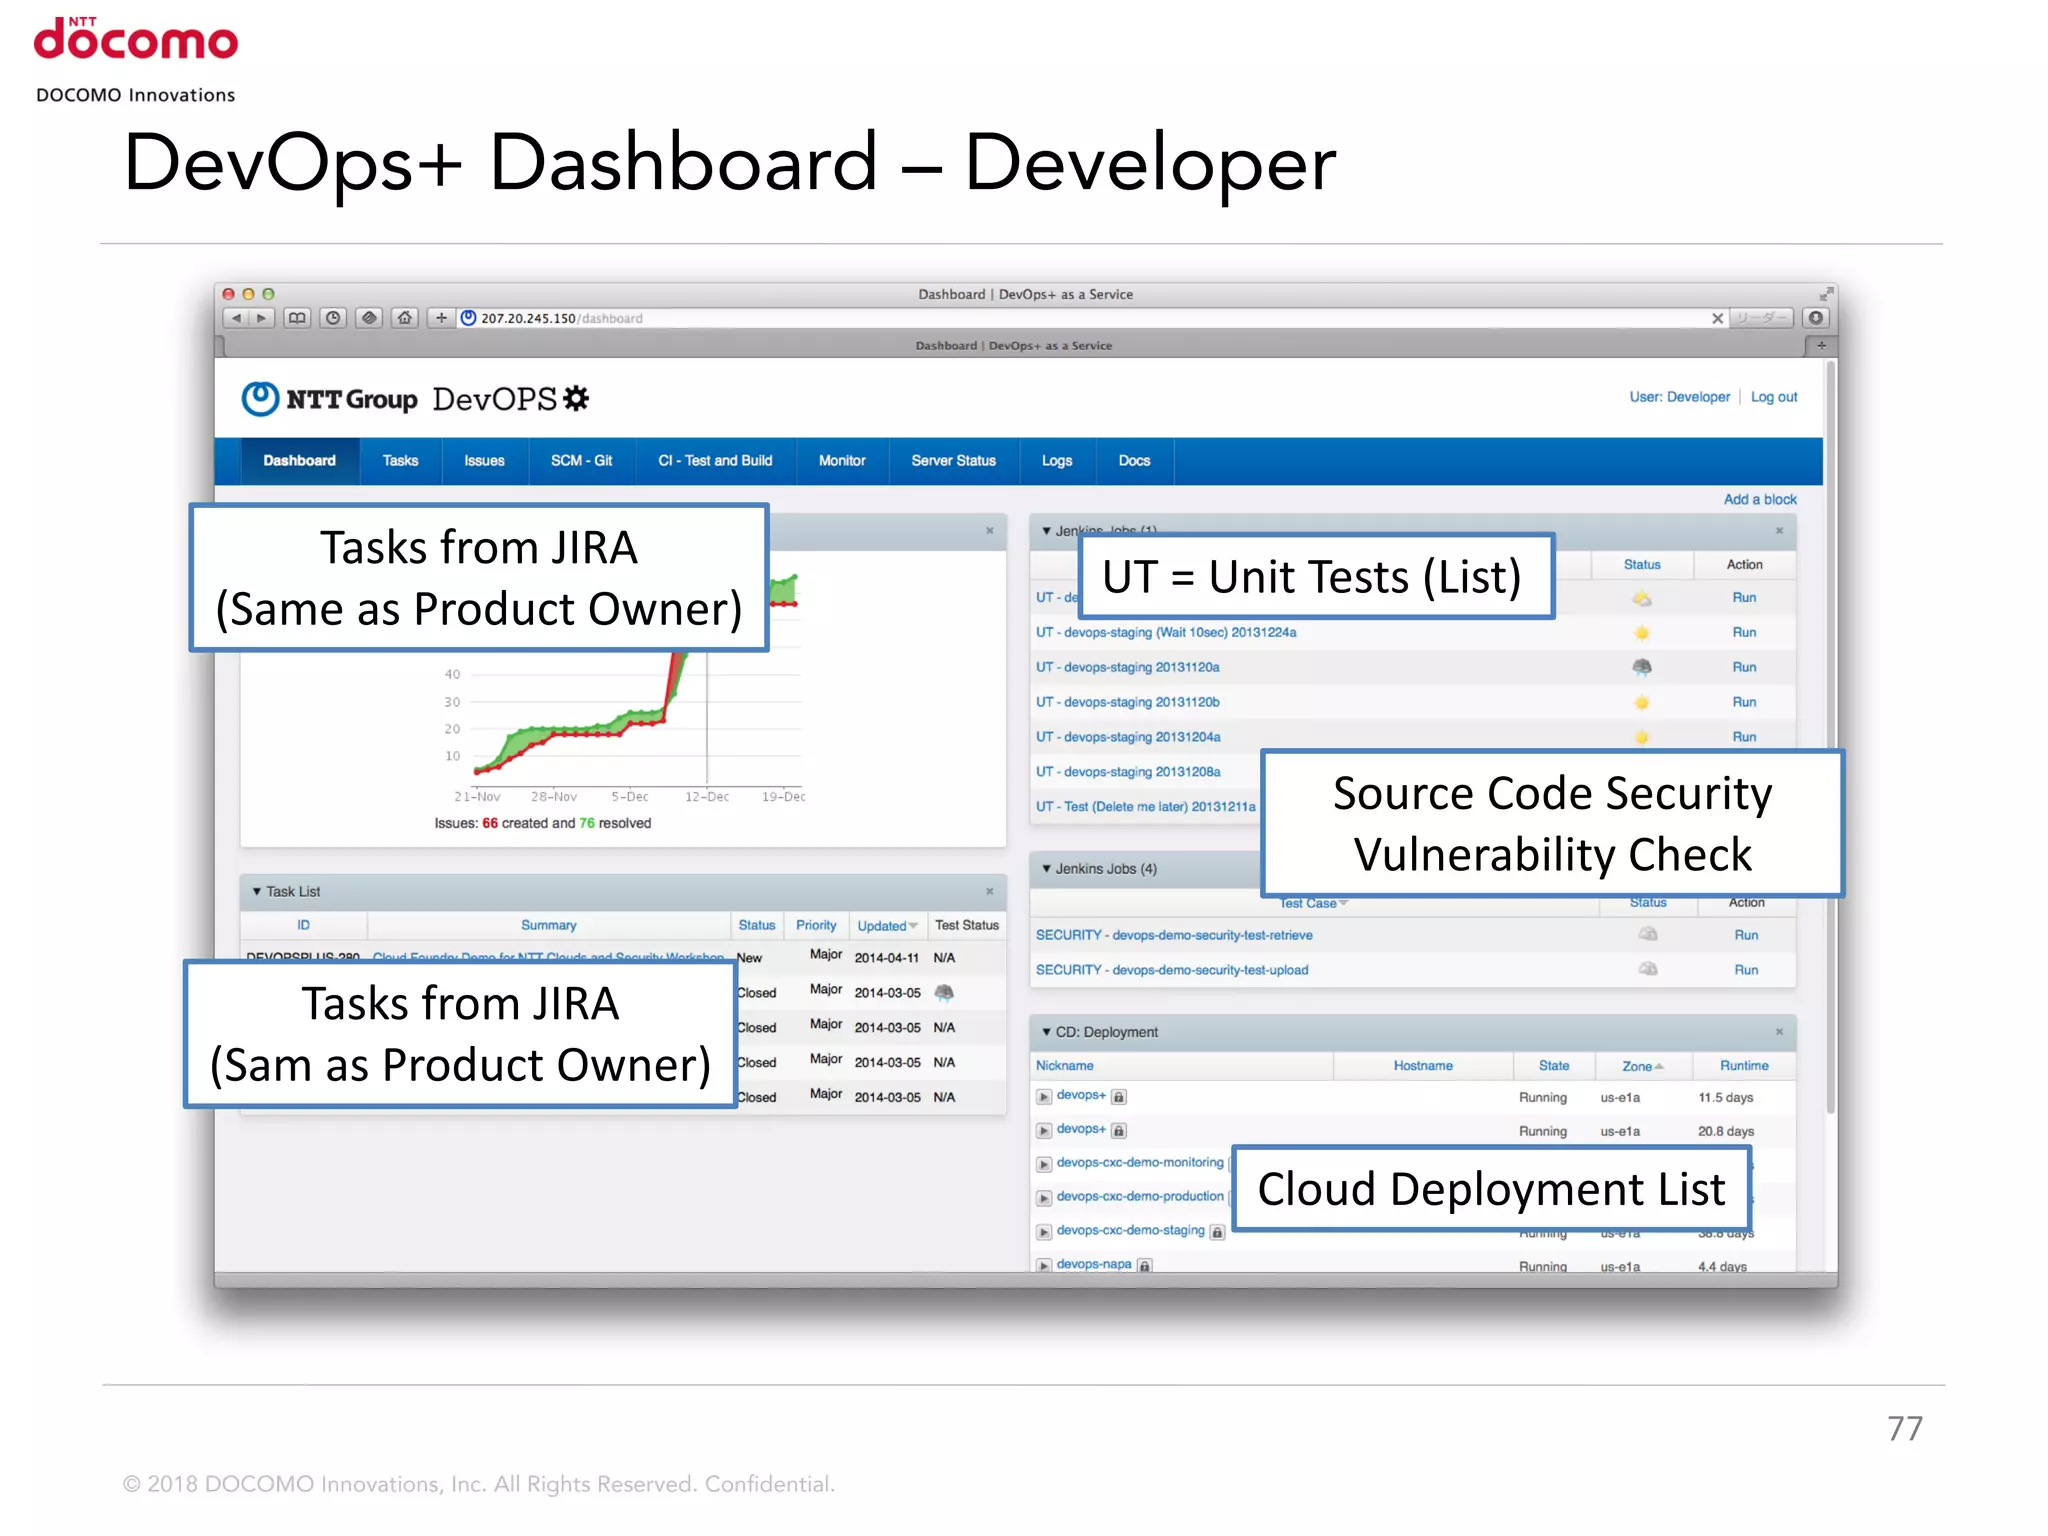Open the Docs tab
The height and width of the screenshot is (1536, 2048).
(x=1134, y=461)
